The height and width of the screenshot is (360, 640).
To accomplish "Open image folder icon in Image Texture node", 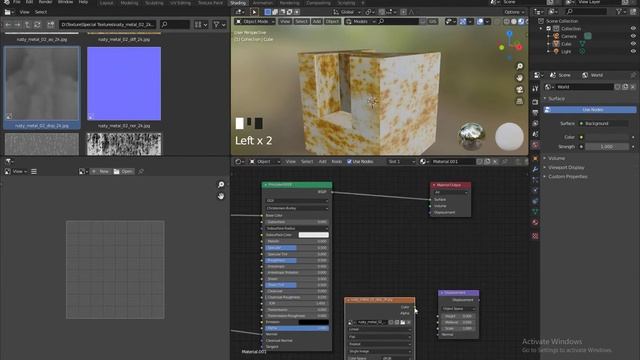I will point(402,322).
